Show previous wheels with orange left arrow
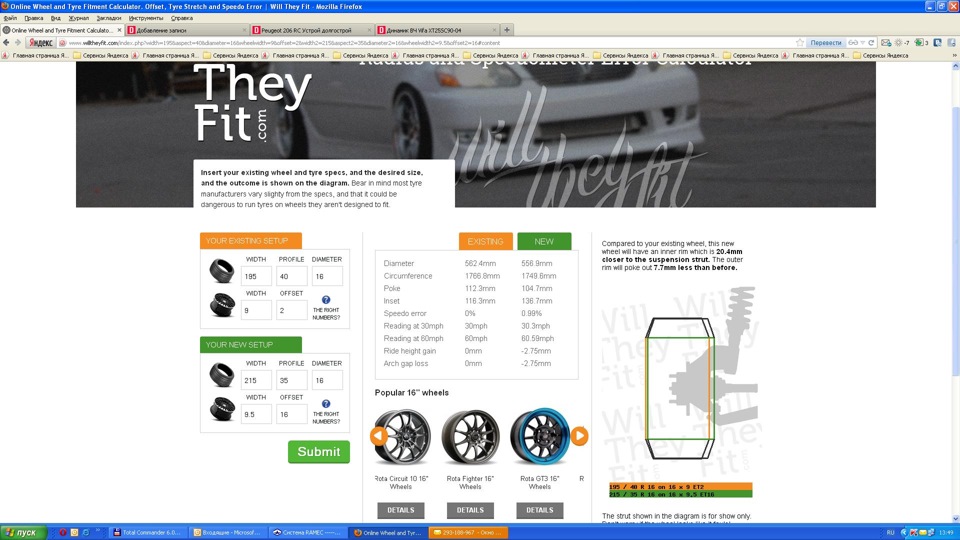This screenshot has width=960, height=540. pyautogui.click(x=378, y=436)
